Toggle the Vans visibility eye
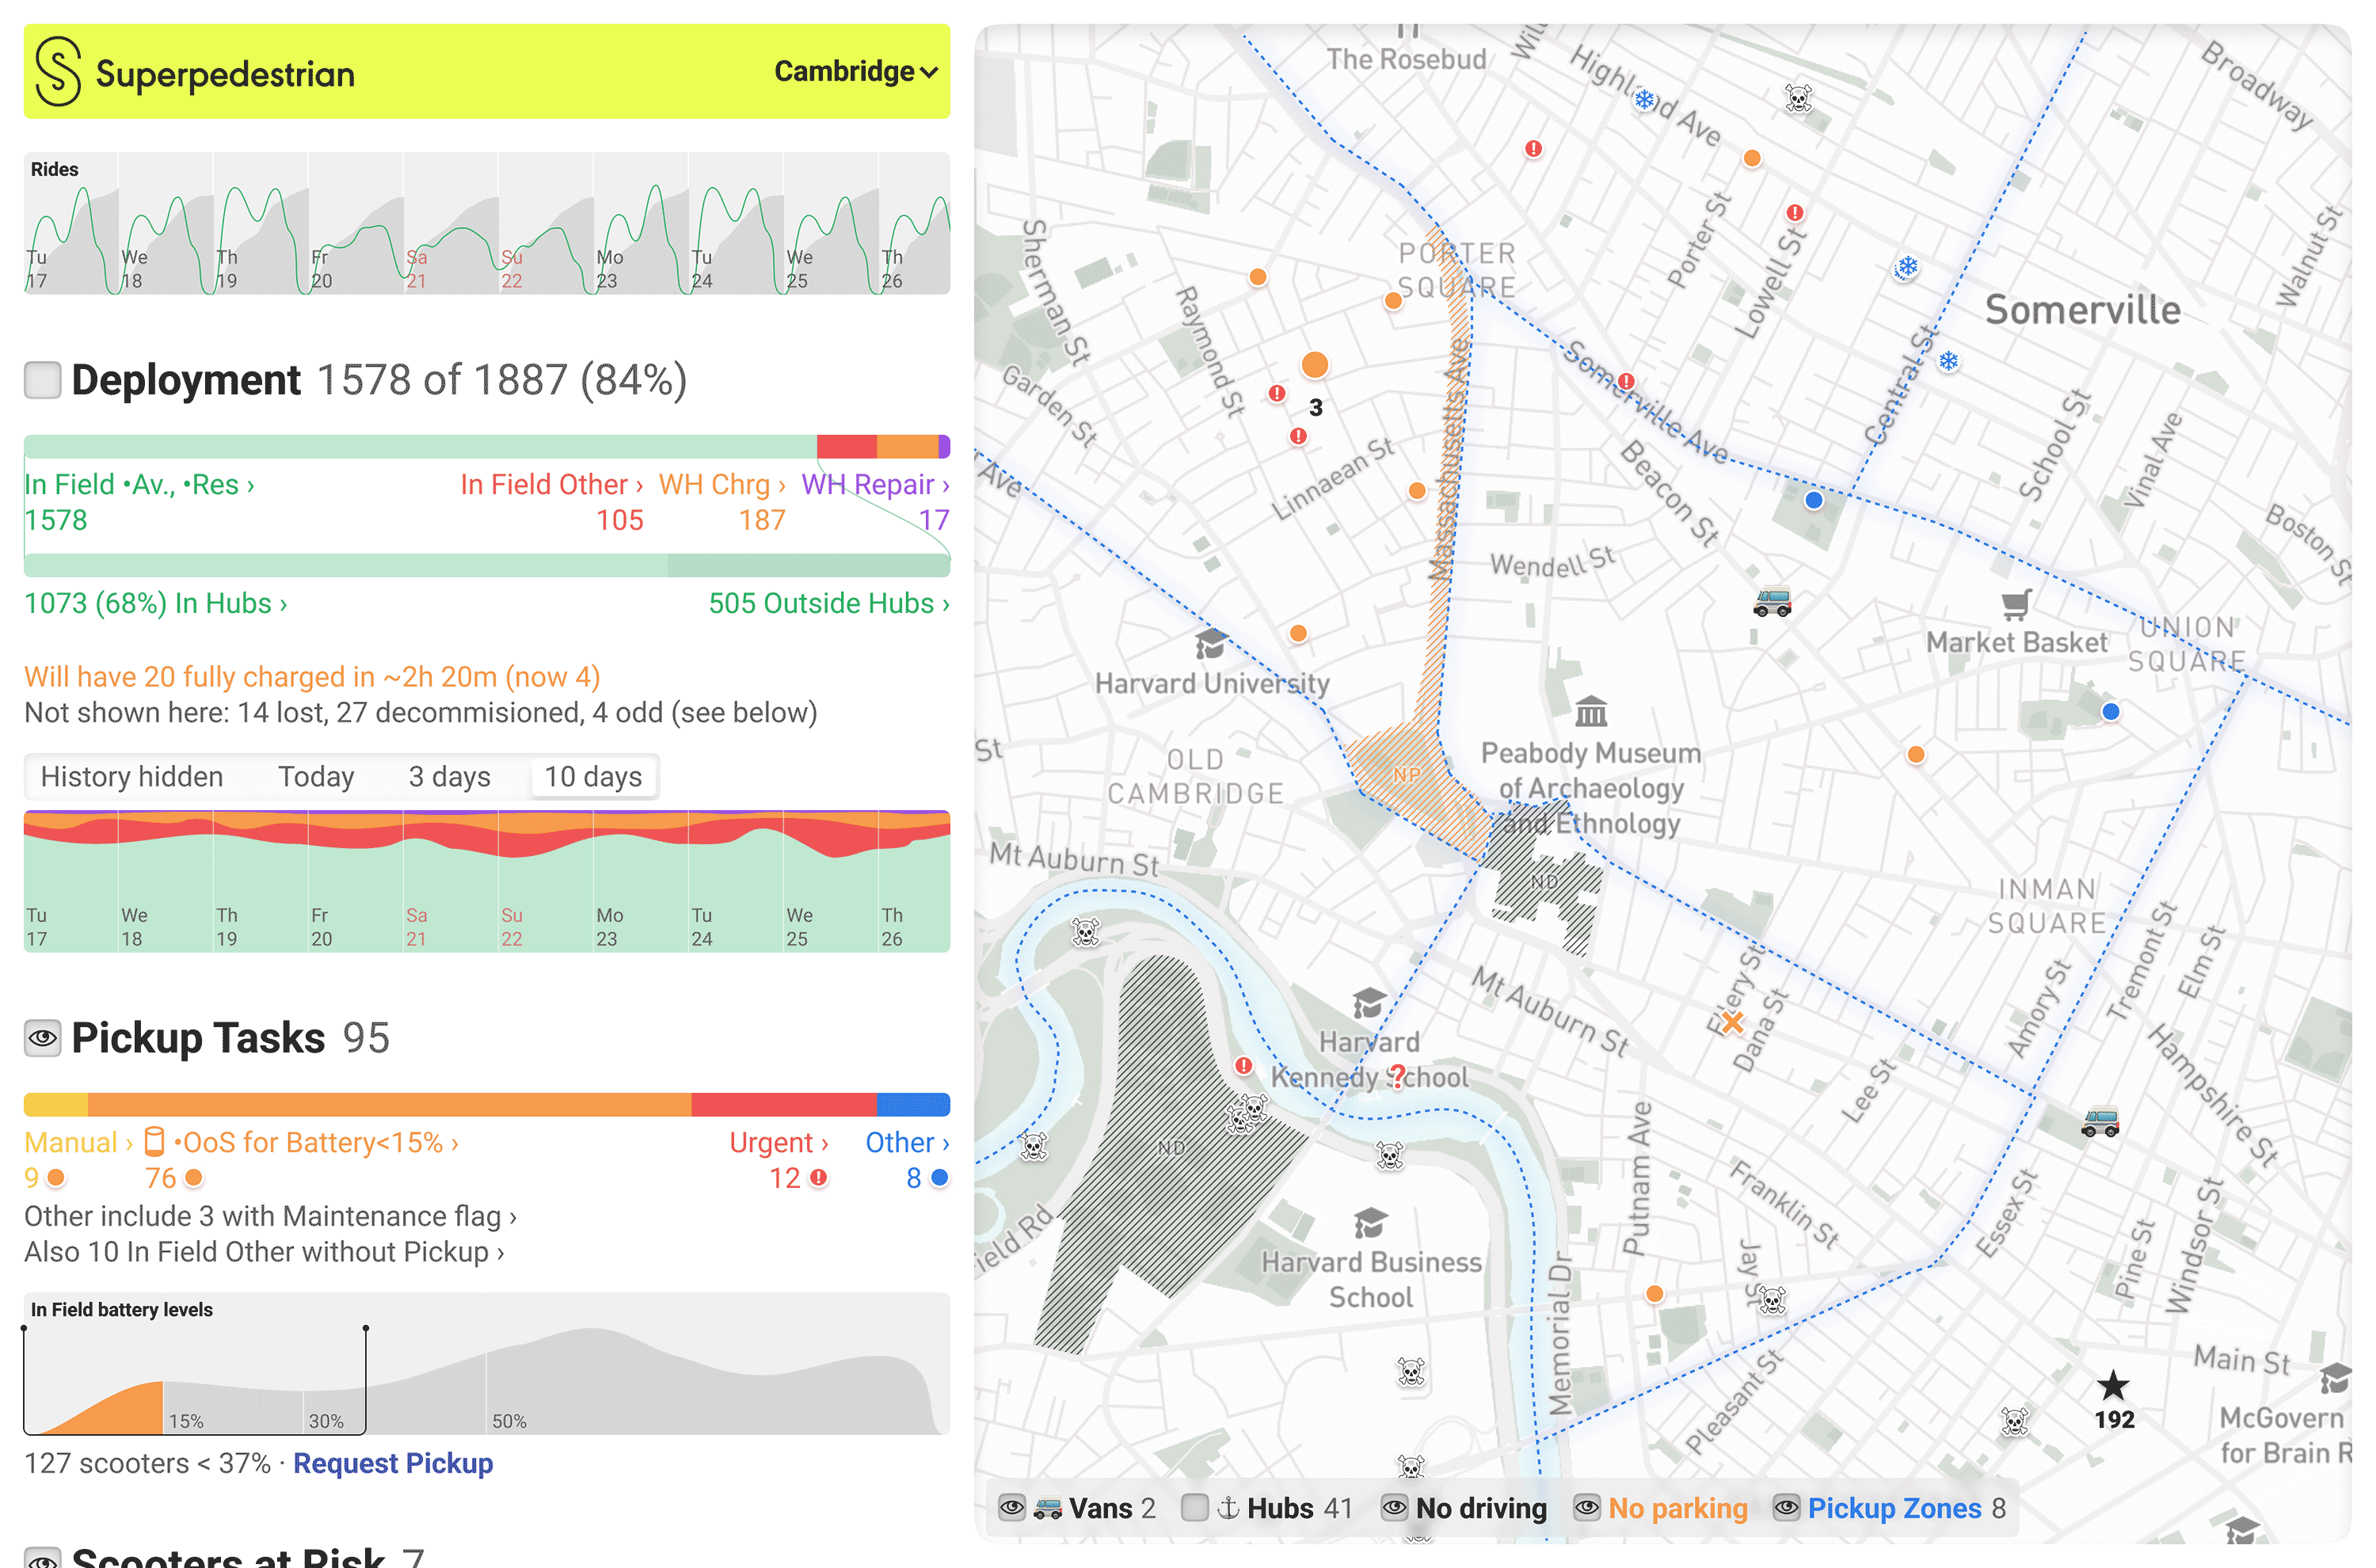This screenshot has height=1568, width=2376. pyautogui.click(x=1011, y=1508)
